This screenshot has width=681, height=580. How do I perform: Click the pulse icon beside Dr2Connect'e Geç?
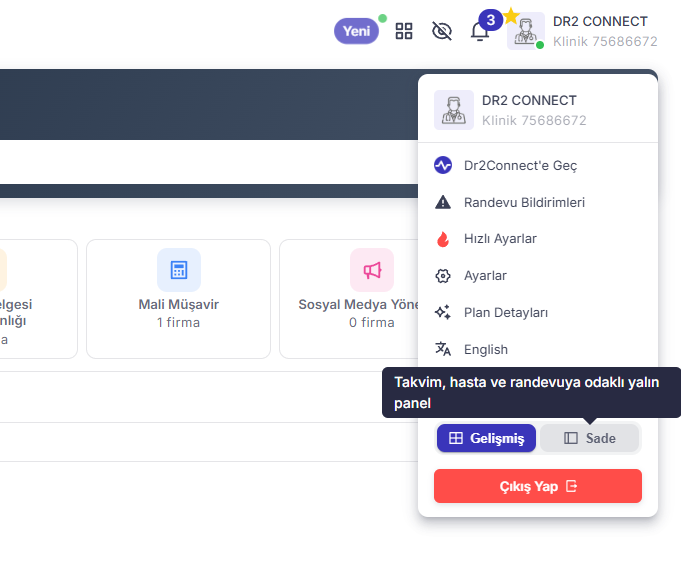(x=443, y=165)
